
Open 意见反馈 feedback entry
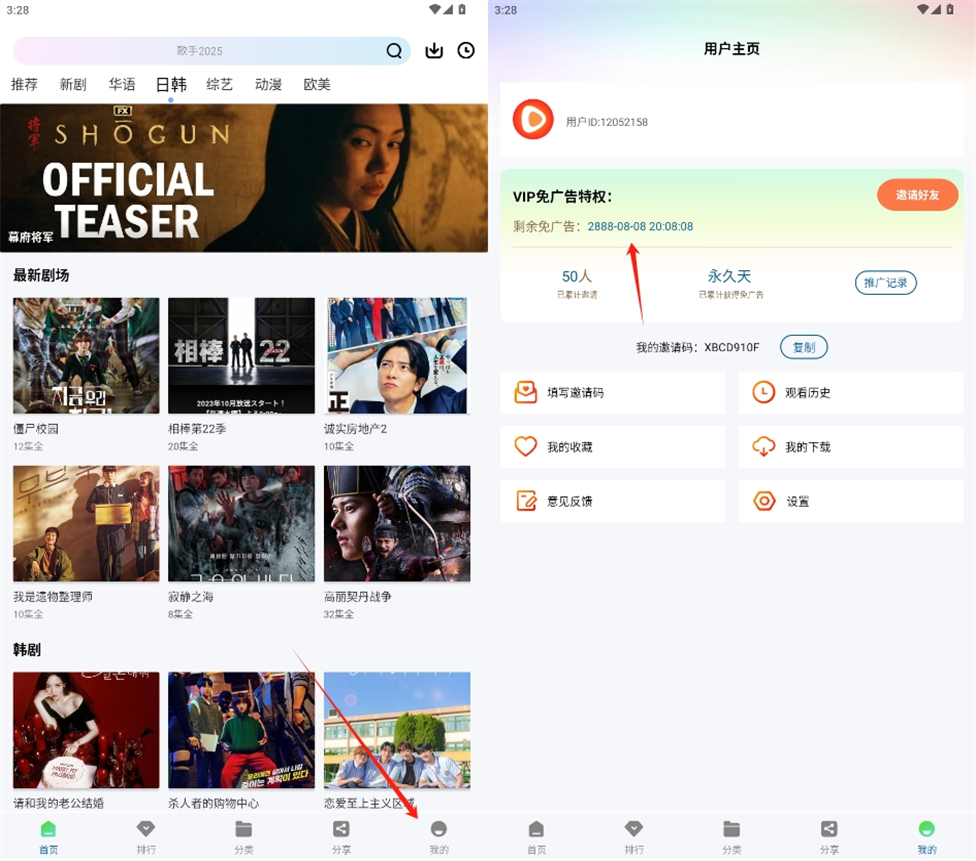click(x=612, y=501)
